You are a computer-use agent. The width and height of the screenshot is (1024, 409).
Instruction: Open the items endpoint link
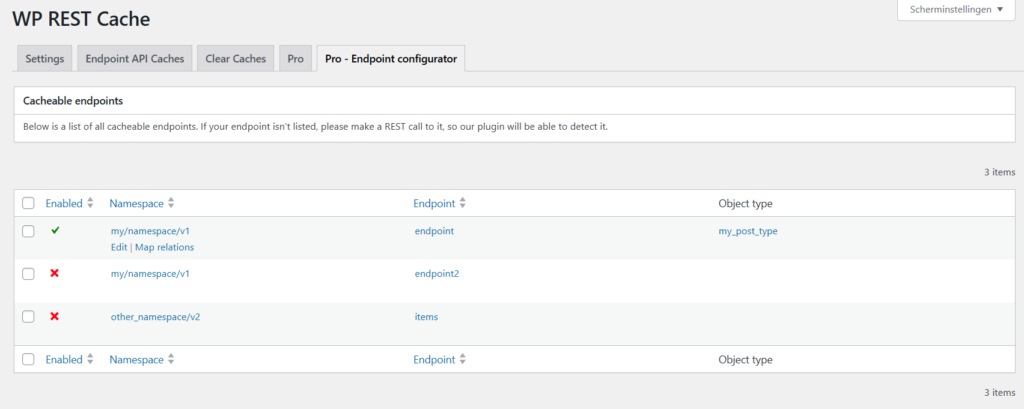coord(426,317)
